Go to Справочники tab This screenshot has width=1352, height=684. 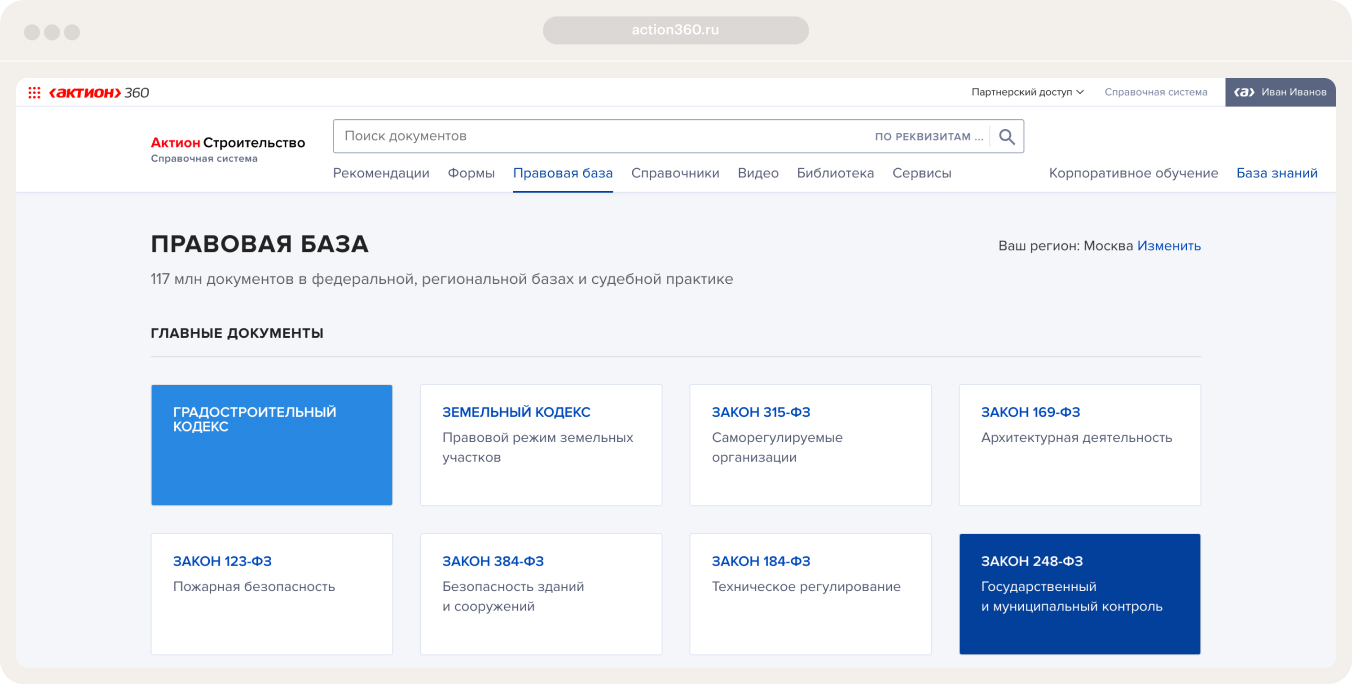(x=675, y=173)
